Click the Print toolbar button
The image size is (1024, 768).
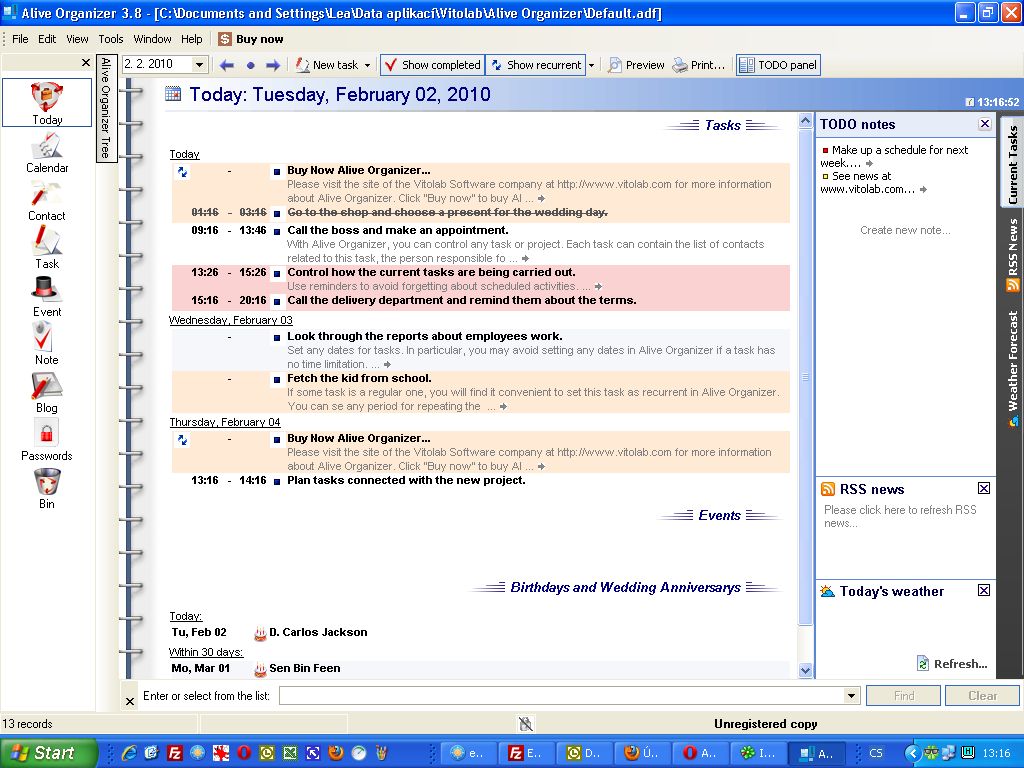(699, 65)
